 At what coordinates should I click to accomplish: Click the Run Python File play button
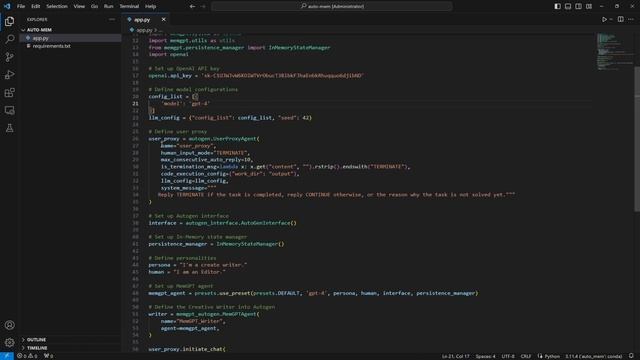point(604,20)
